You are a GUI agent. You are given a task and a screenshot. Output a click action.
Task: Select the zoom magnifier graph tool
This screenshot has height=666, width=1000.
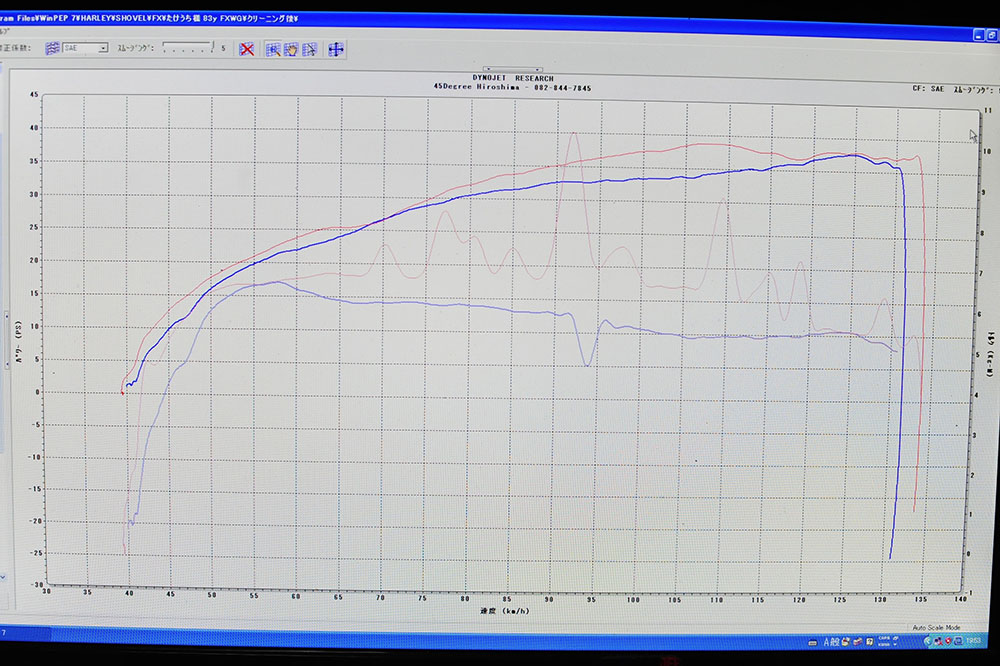273,48
